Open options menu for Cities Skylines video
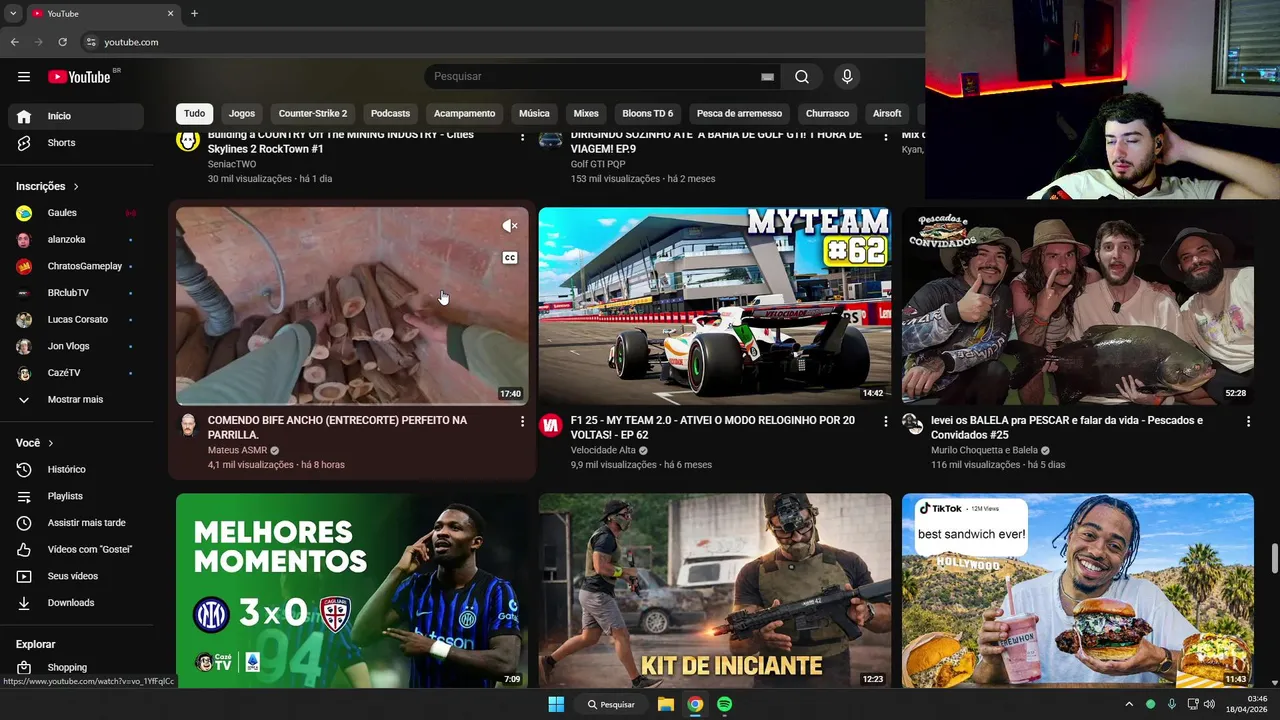 click(522, 137)
